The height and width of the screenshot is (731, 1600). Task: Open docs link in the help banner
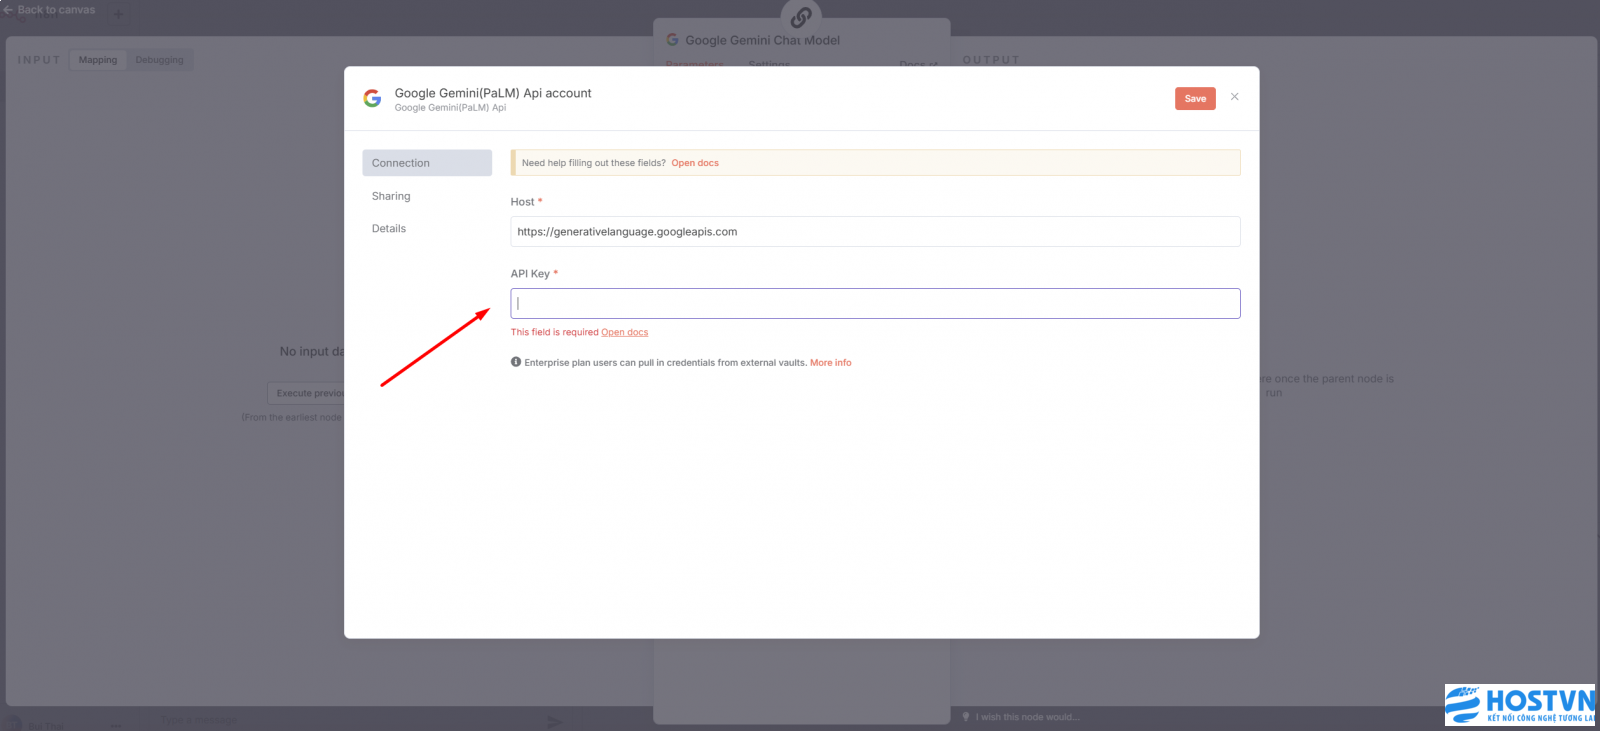[695, 163]
